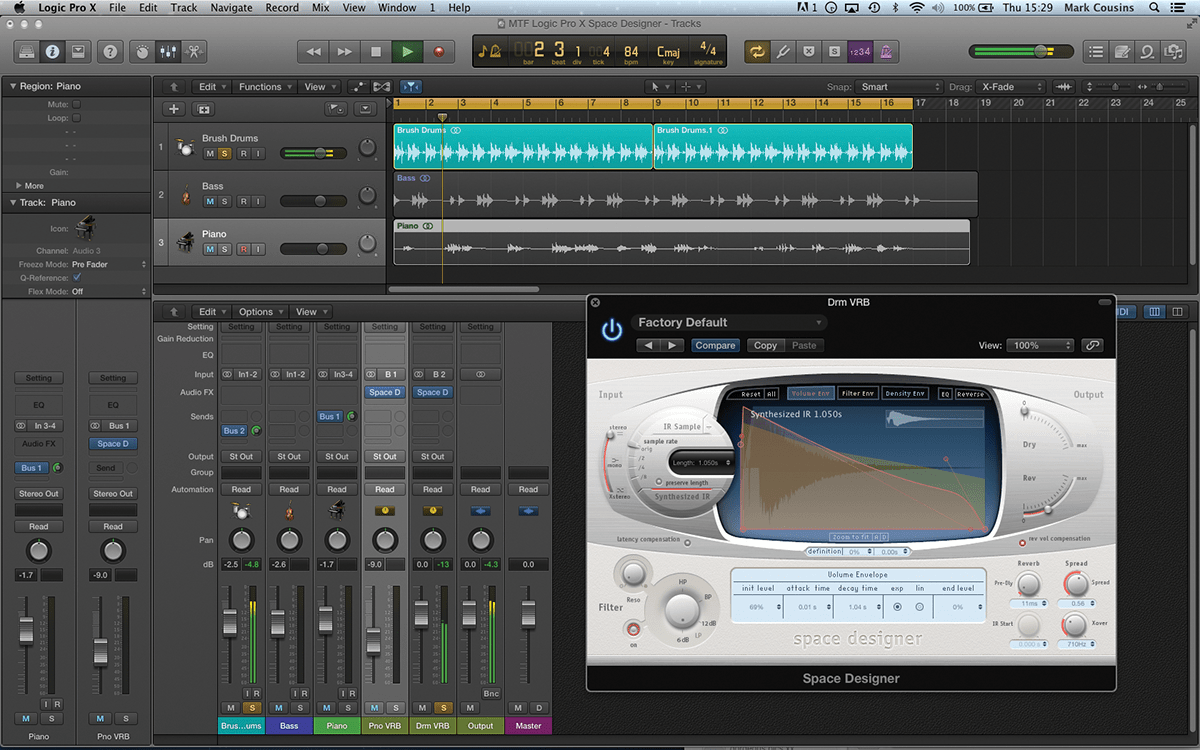The height and width of the screenshot is (750, 1200).
Task: Open the tracks area Functions menu
Action: 265,87
